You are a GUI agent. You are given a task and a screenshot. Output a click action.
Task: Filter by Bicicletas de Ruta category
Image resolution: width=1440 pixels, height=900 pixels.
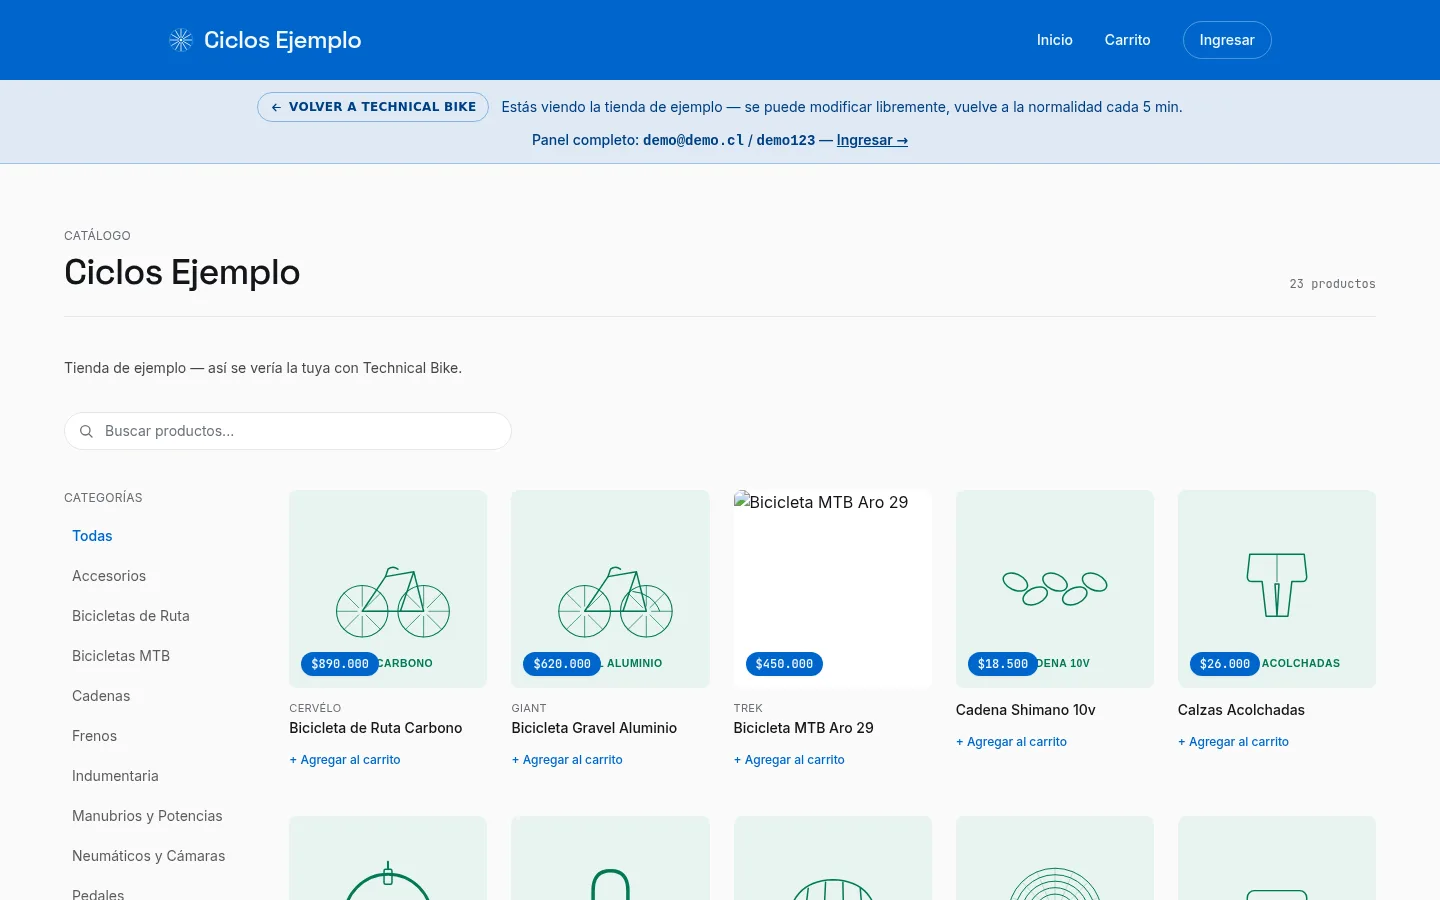[131, 616]
